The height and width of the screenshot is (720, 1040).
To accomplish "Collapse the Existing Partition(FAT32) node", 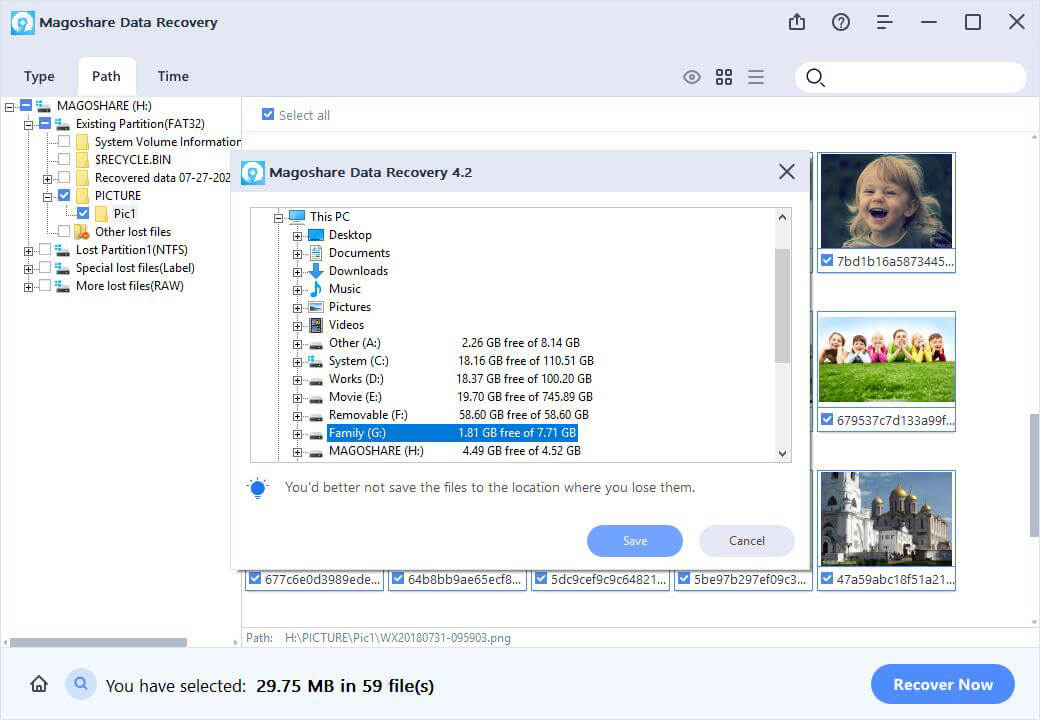I will (29, 125).
